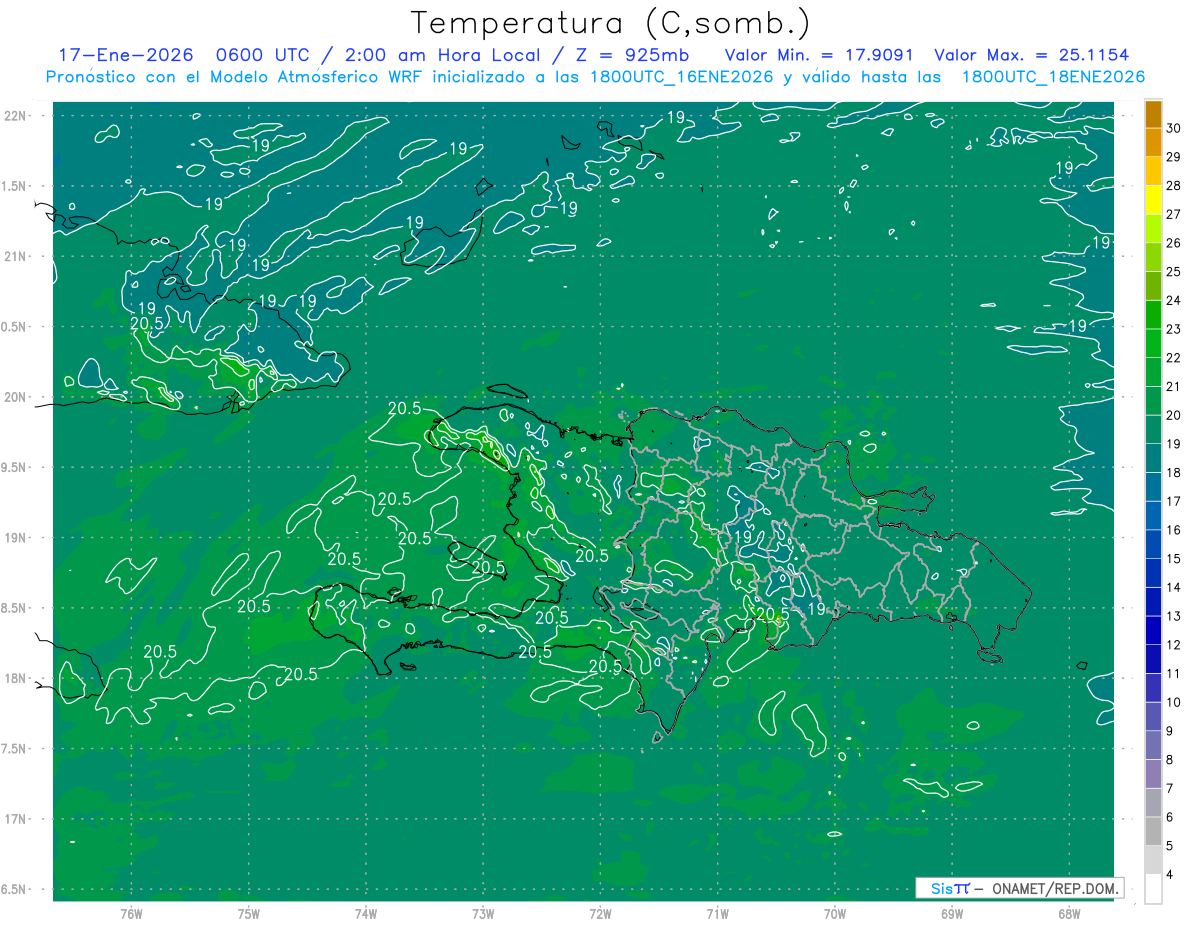Click the legend scale value '15'
The height and width of the screenshot is (927, 1200).
pyautogui.click(x=1174, y=558)
